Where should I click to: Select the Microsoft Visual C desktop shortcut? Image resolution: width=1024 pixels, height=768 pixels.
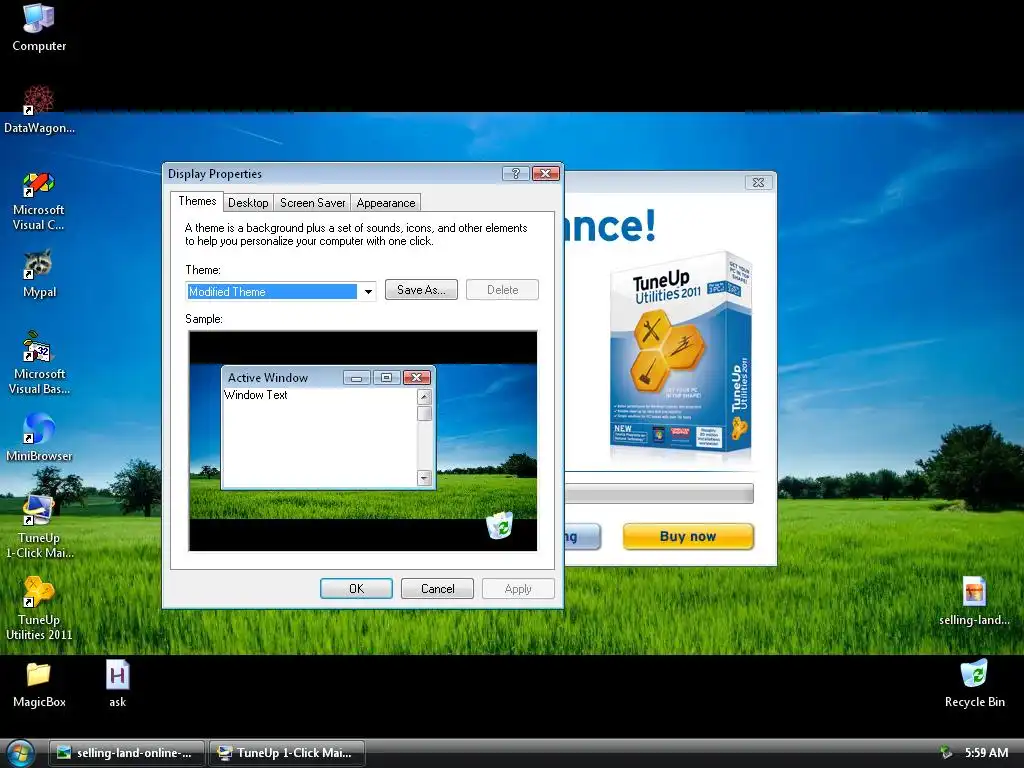pyautogui.click(x=39, y=200)
